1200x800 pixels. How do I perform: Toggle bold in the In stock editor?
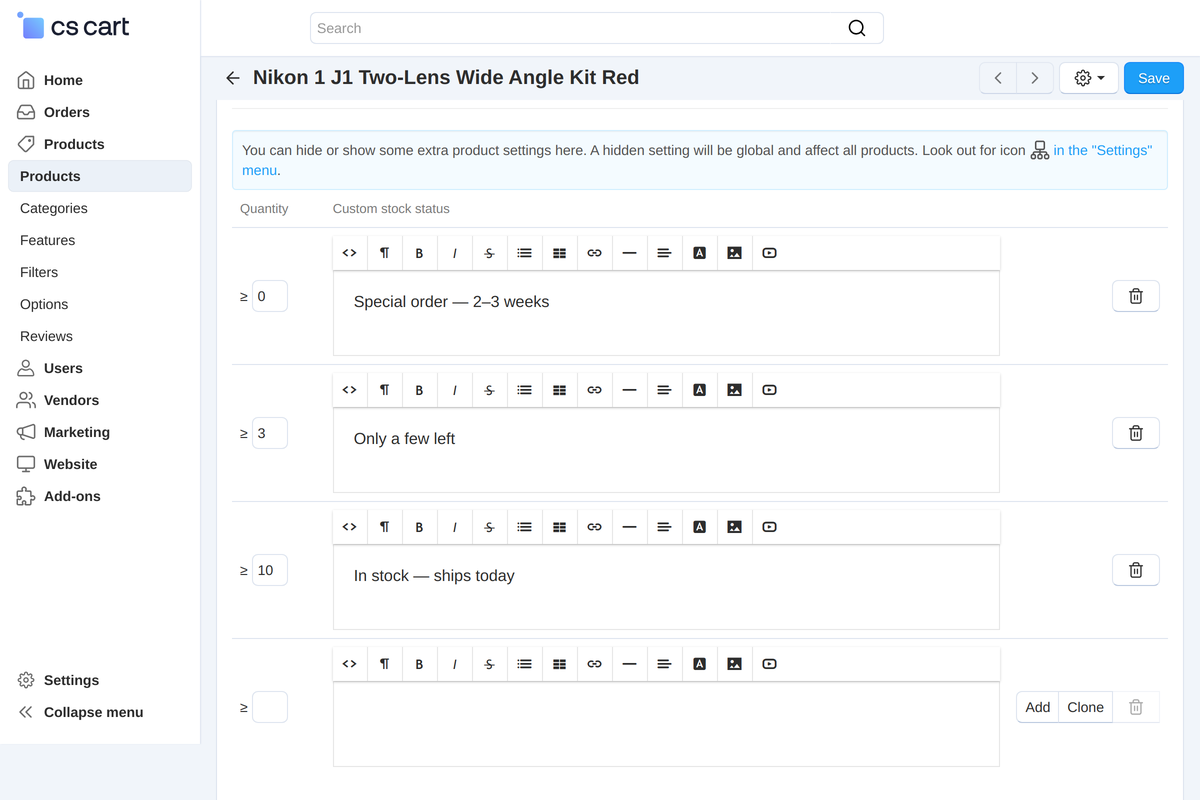click(419, 527)
